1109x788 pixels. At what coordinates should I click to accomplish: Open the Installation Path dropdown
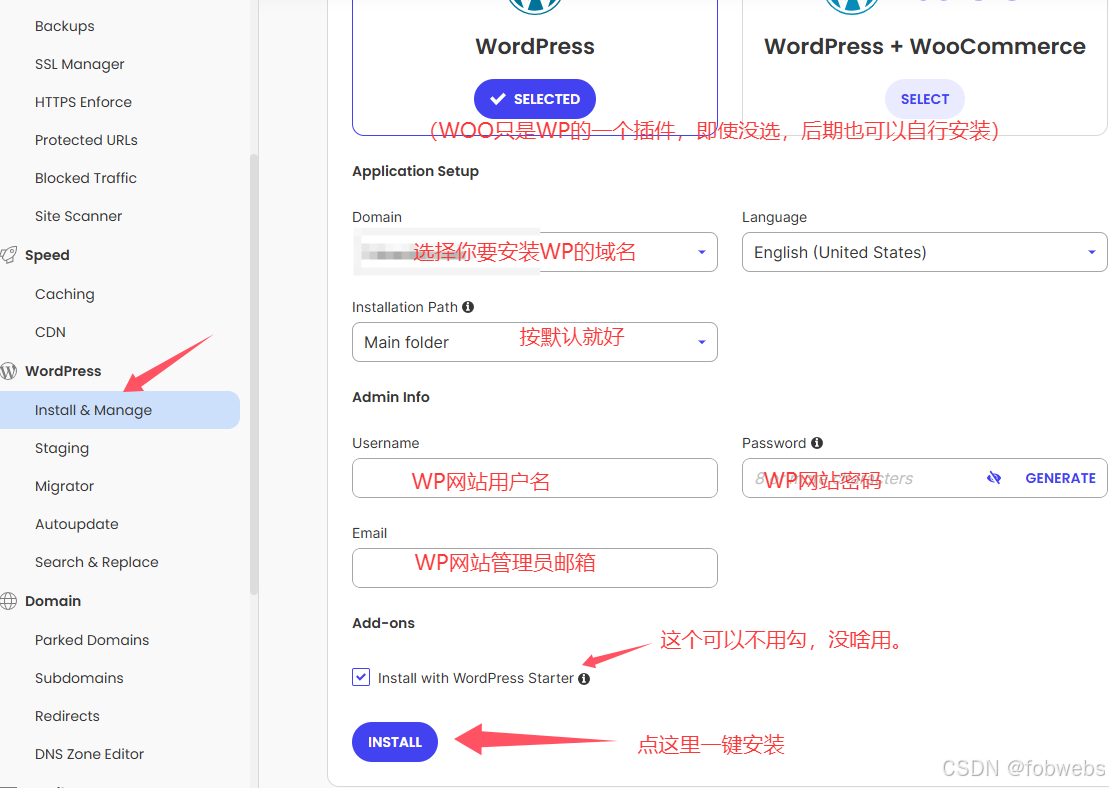(535, 342)
